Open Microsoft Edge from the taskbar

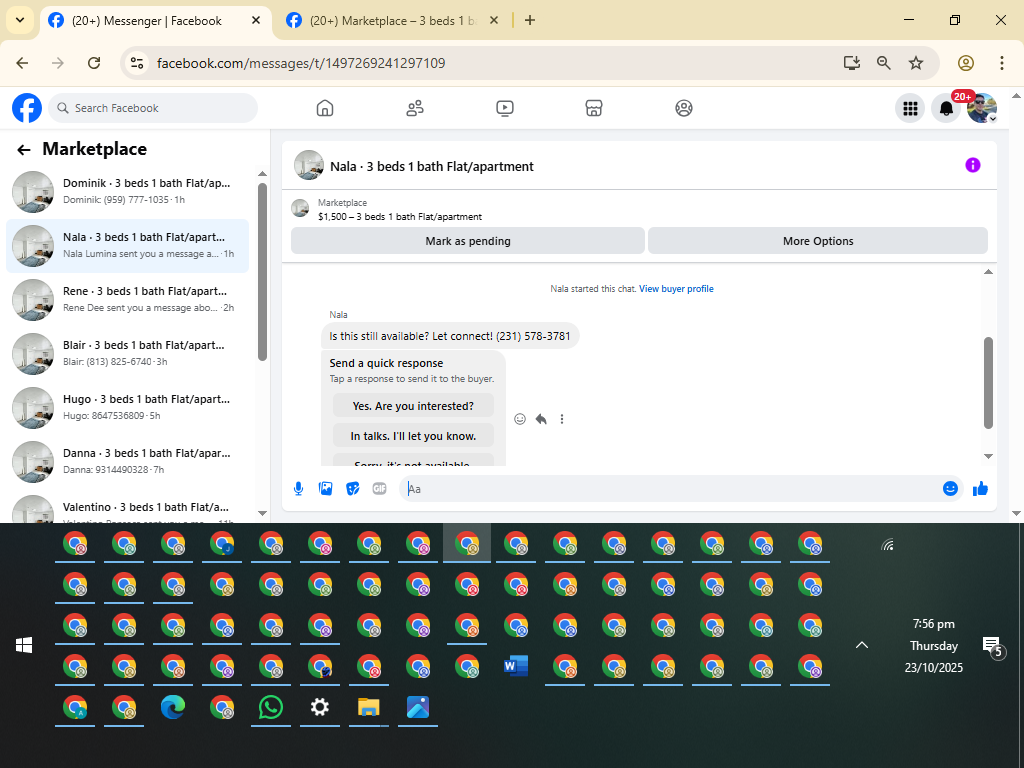click(172, 707)
